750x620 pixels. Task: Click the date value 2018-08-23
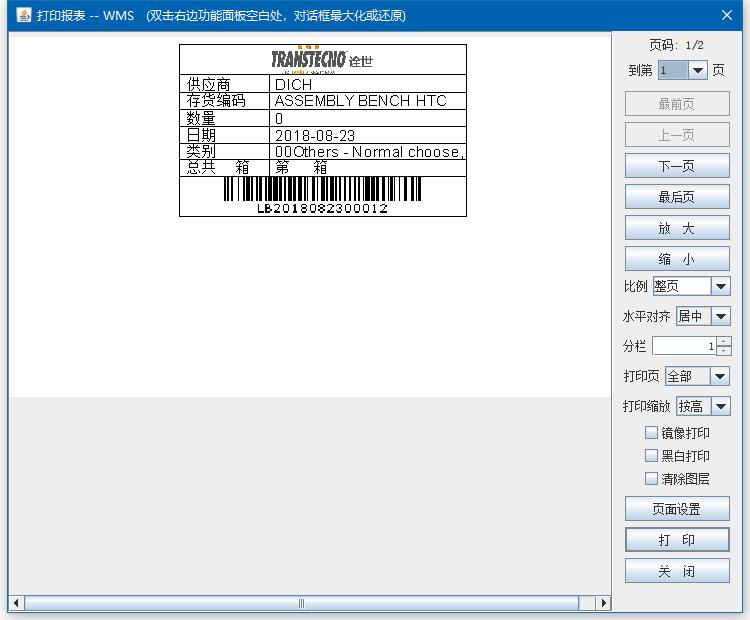pyautogui.click(x=315, y=136)
